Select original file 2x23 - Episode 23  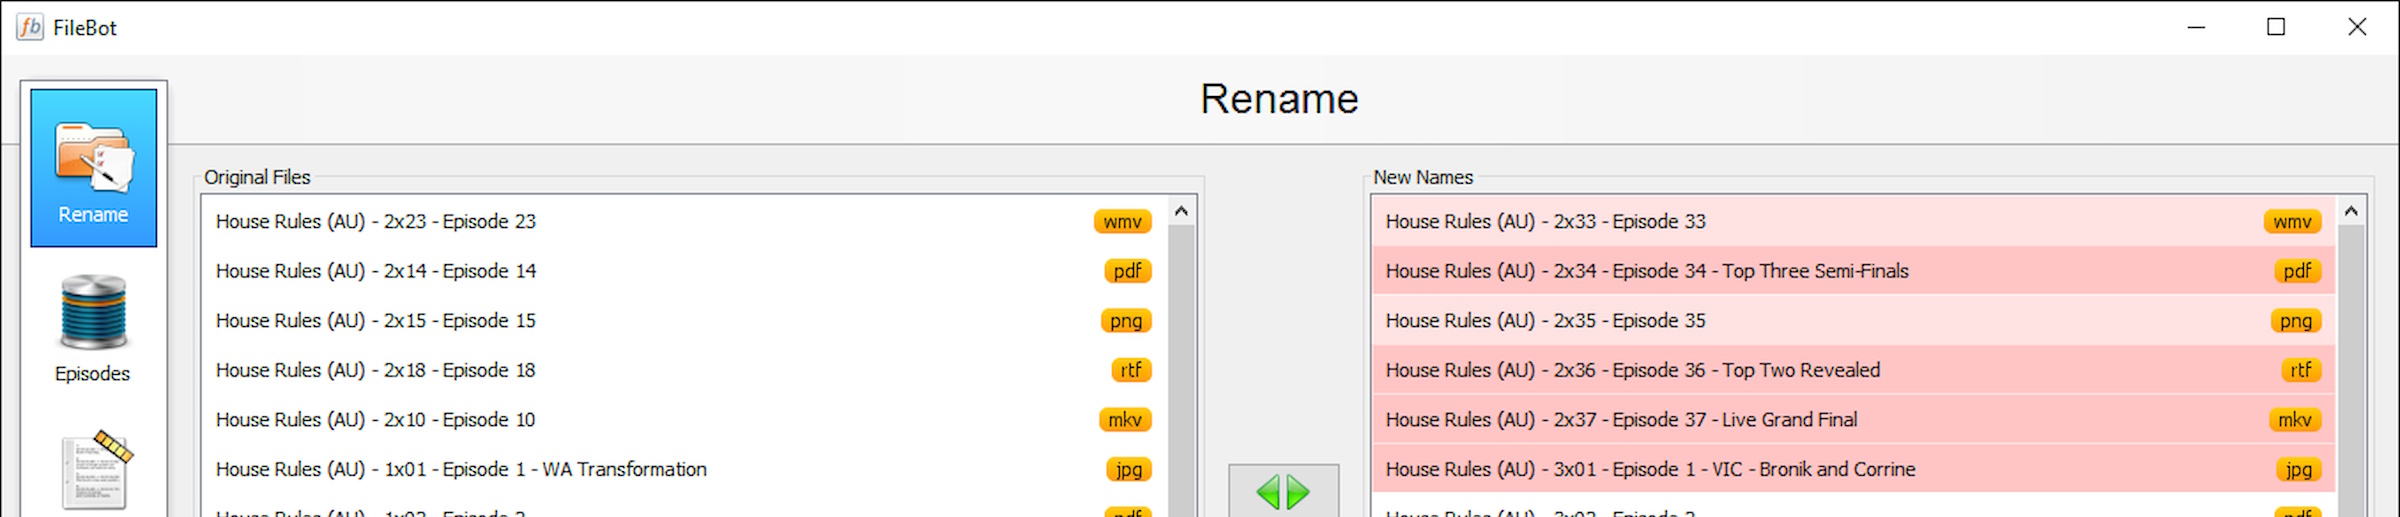(x=684, y=221)
